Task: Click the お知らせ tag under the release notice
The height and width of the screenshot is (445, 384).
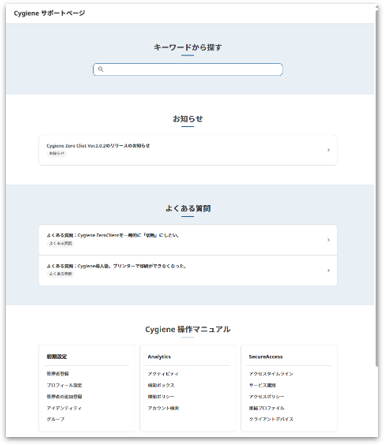Action: pyautogui.click(x=57, y=153)
